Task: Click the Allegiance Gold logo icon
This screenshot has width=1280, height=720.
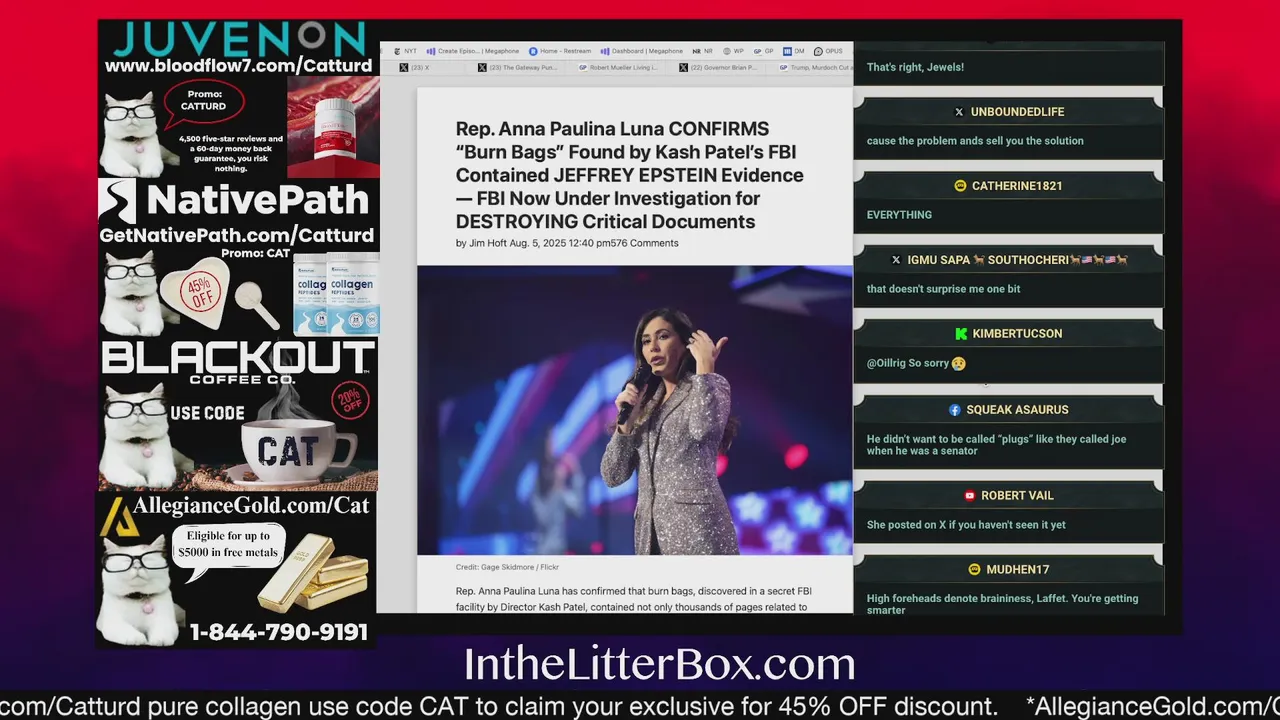Action: [118, 517]
